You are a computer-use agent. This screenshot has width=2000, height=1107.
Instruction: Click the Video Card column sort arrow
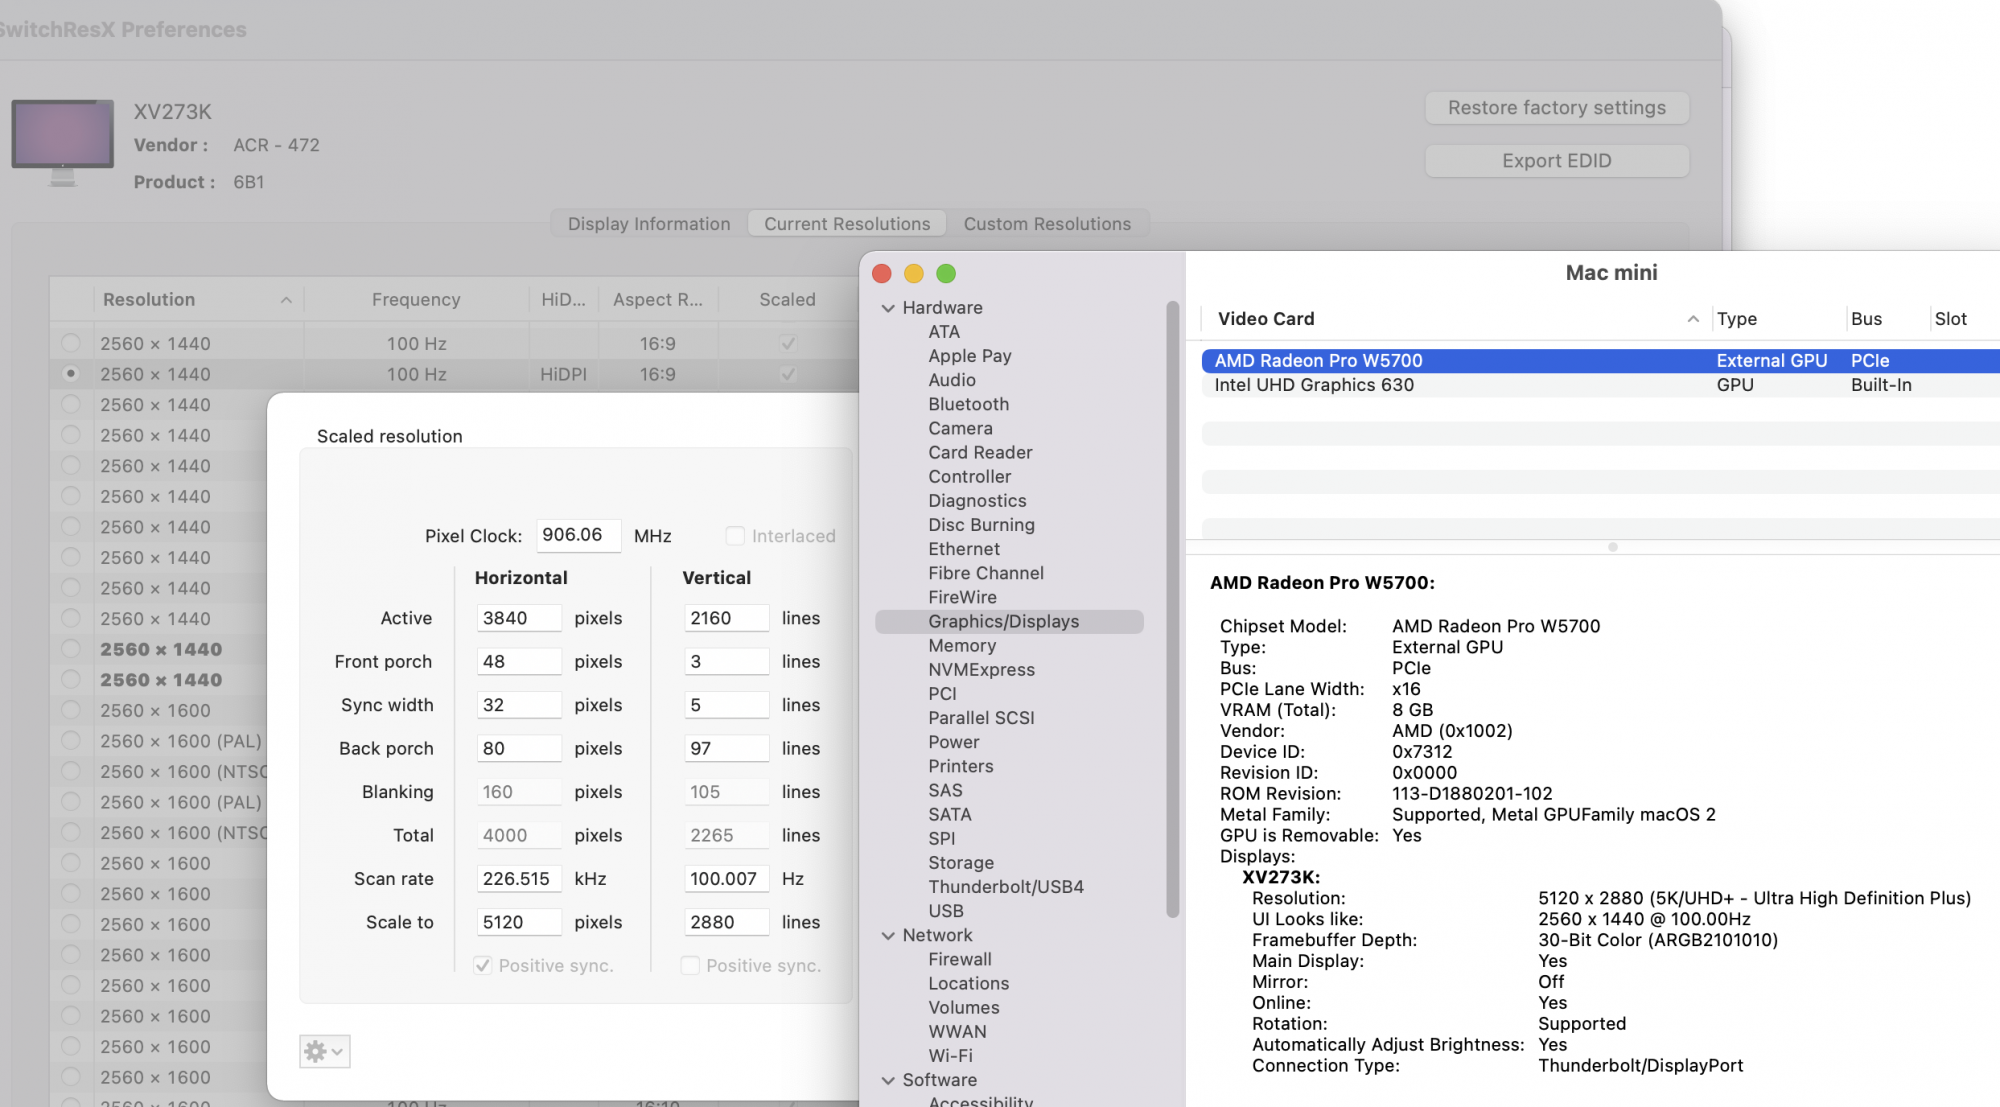[x=1693, y=319]
